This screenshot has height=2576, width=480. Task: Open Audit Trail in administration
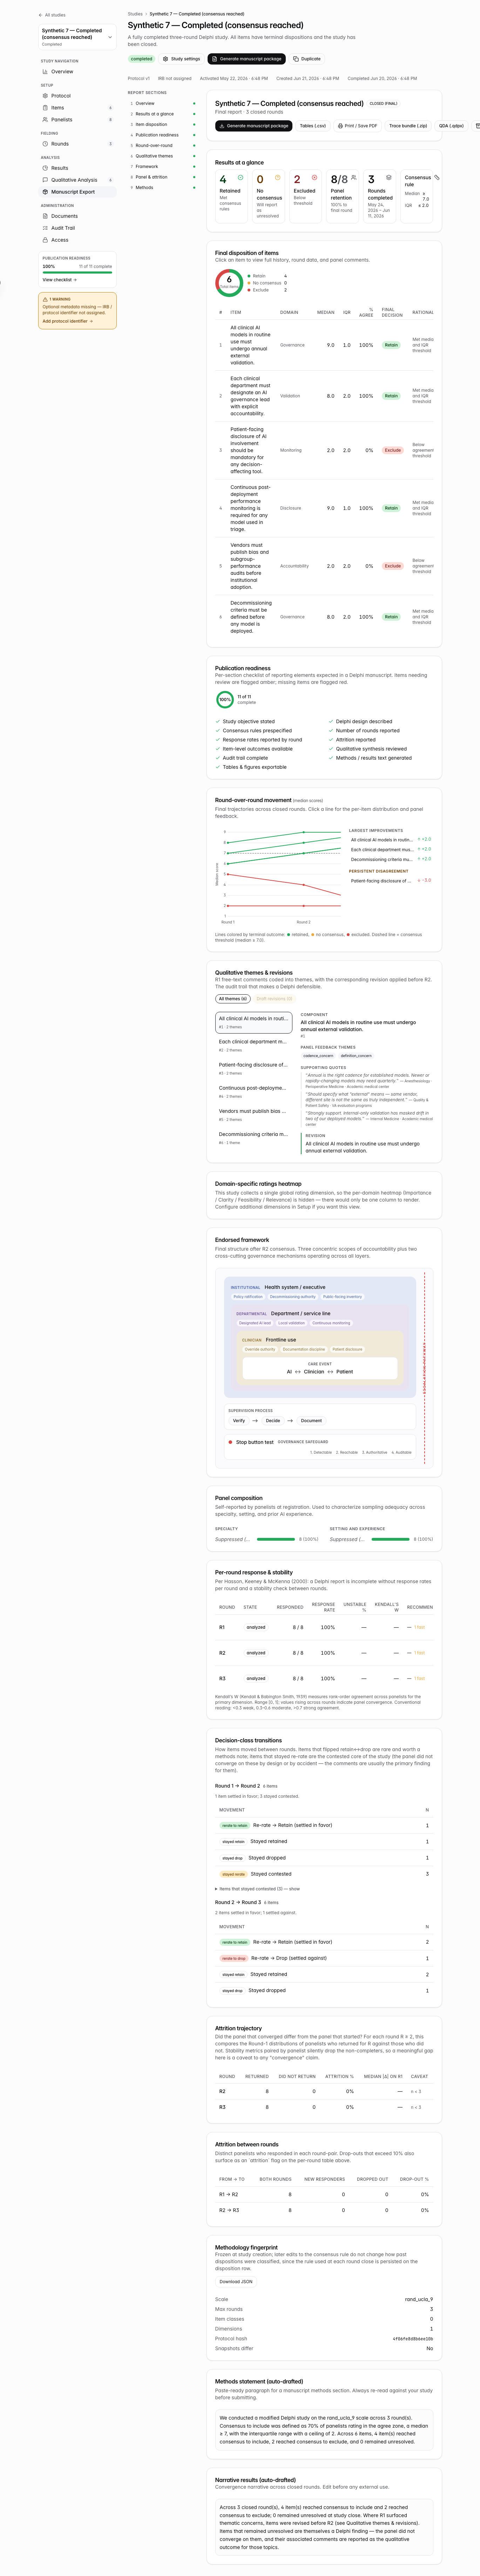(x=63, y=228)
